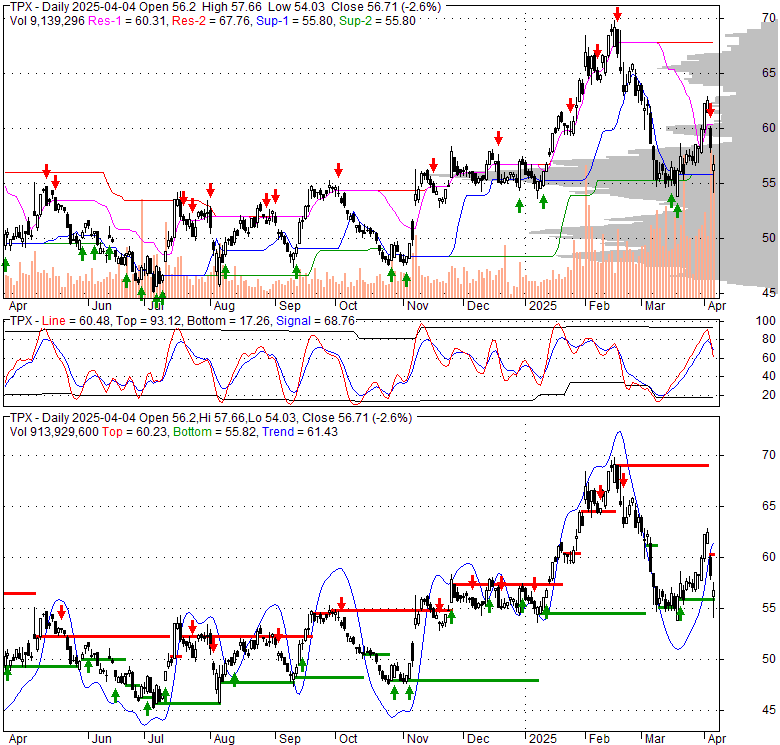This screenshot has height=745, width=780.
Task: Click the Res-1 = 60.31 legend label
Action: click(128, 21)
